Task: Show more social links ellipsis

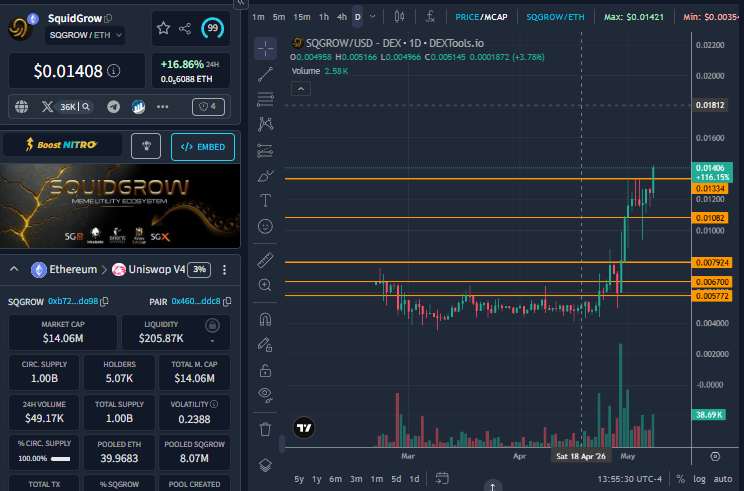Action: point(163,107)
